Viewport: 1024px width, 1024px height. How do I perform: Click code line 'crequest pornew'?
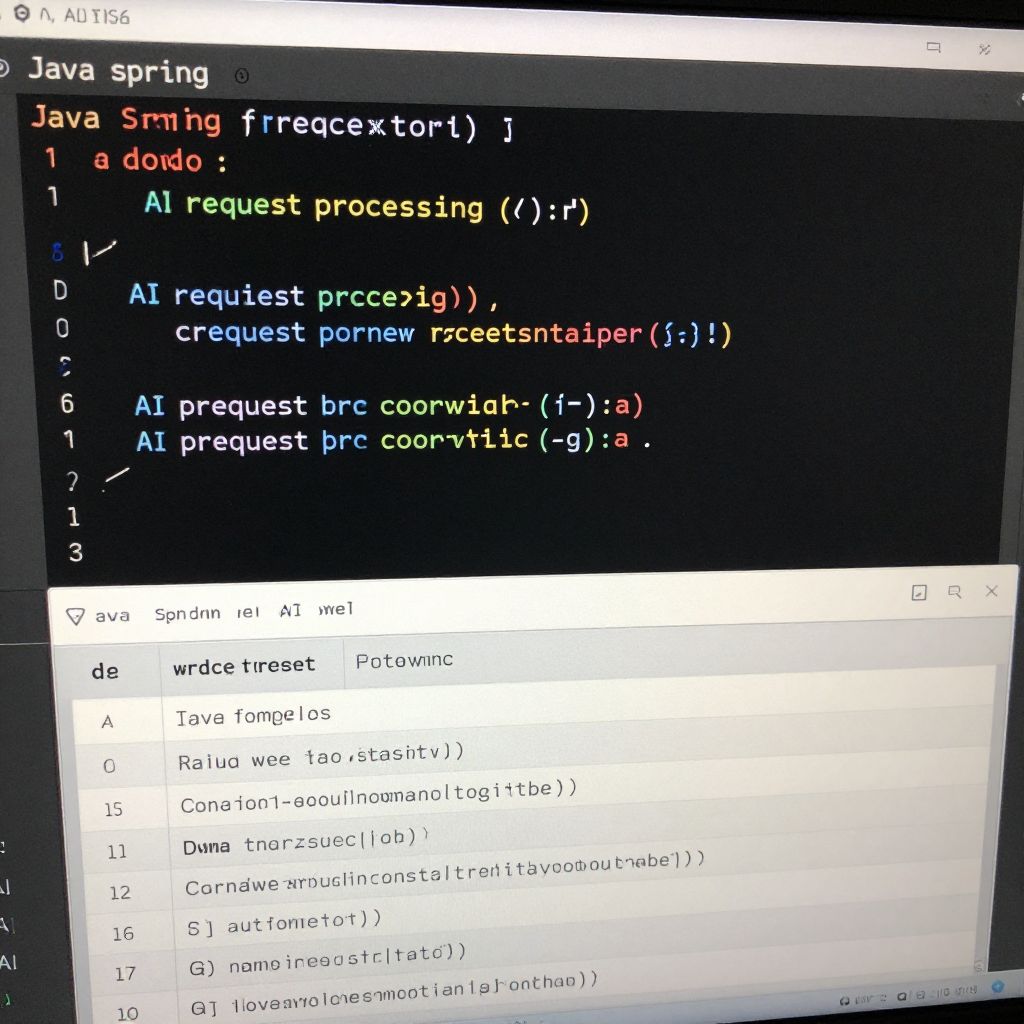453,333
